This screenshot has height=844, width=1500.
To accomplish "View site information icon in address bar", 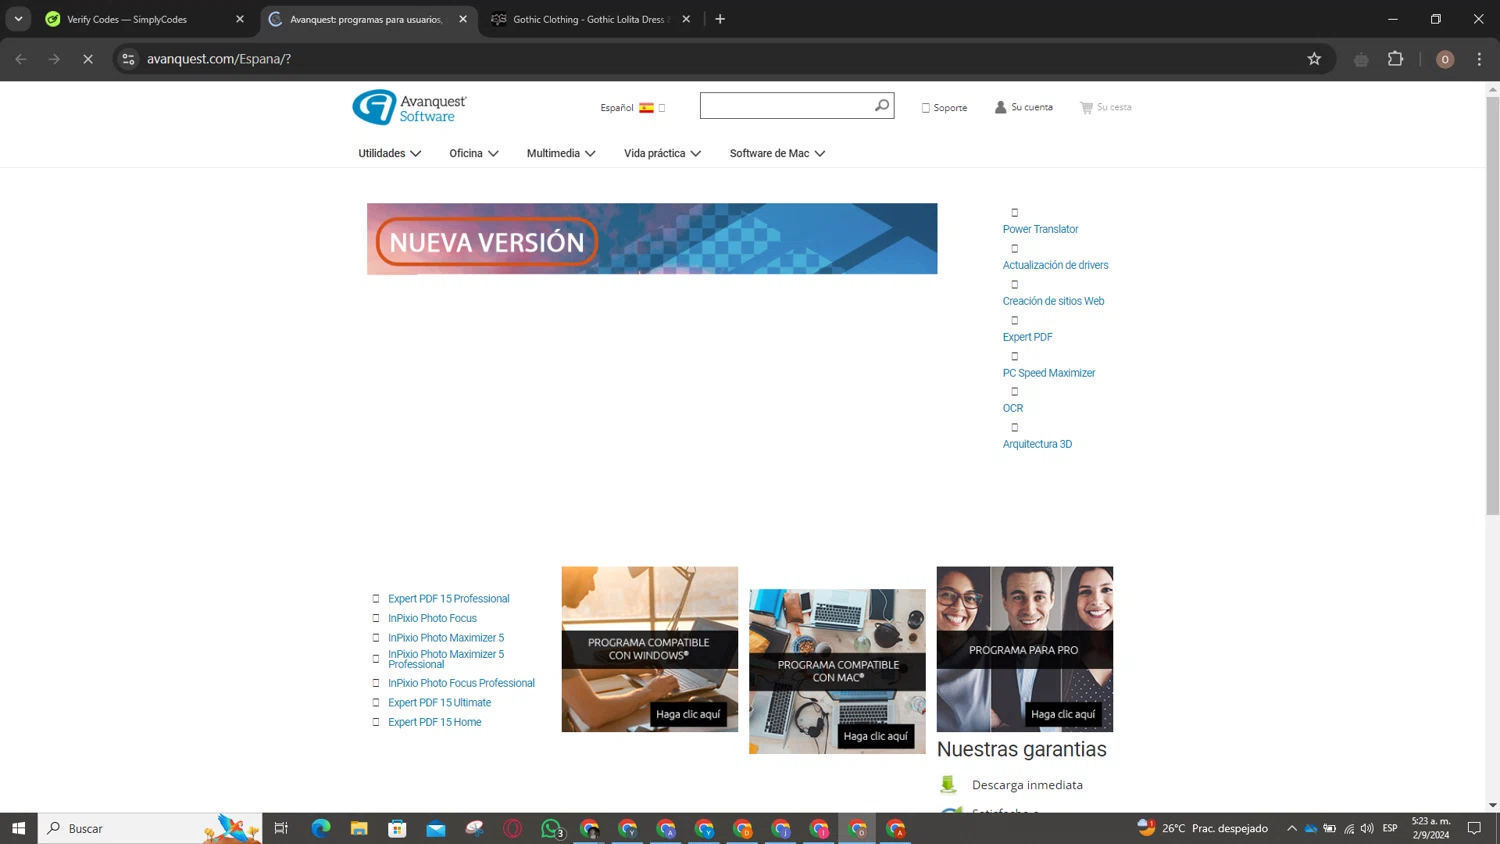I will click(x=128, y=59).
